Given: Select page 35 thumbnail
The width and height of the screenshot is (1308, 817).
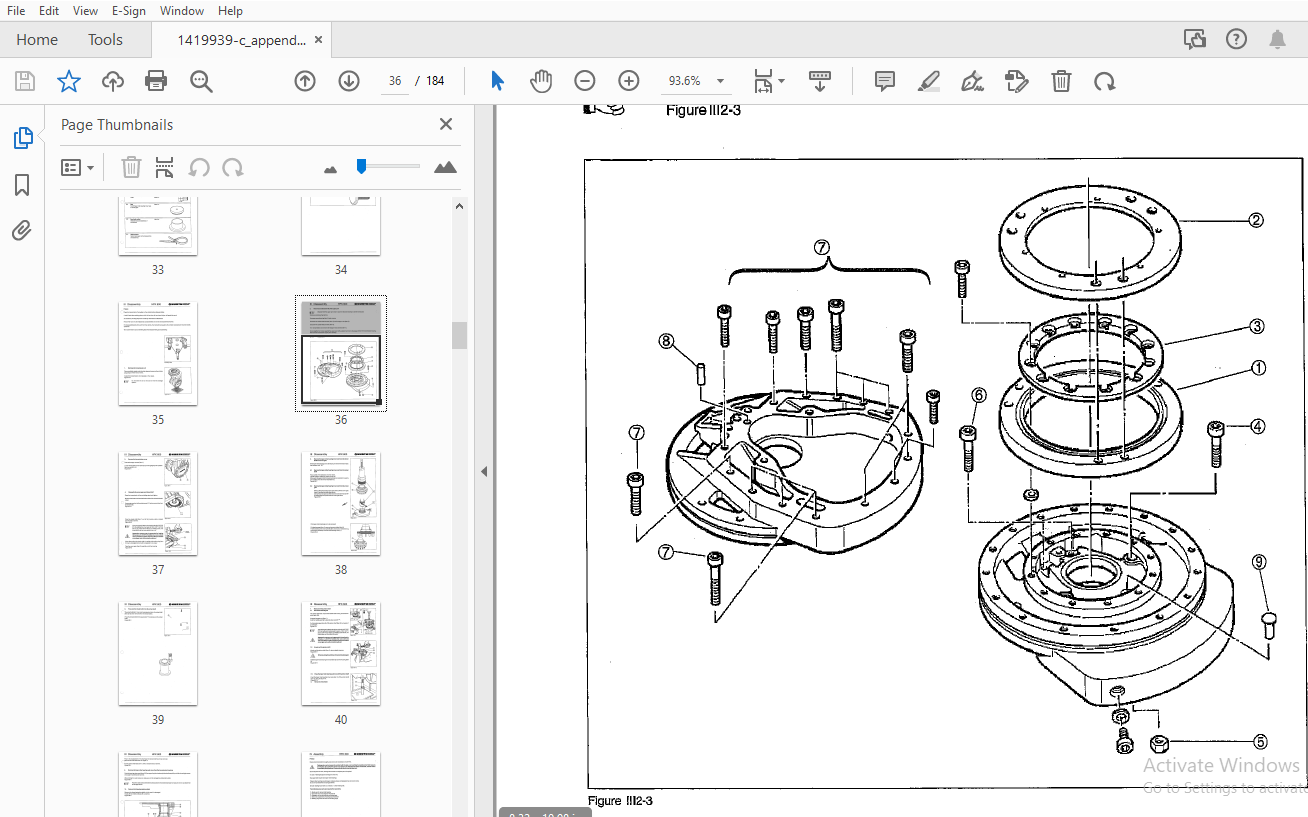Looking at the screenshot, I should (x=158, y=354).
